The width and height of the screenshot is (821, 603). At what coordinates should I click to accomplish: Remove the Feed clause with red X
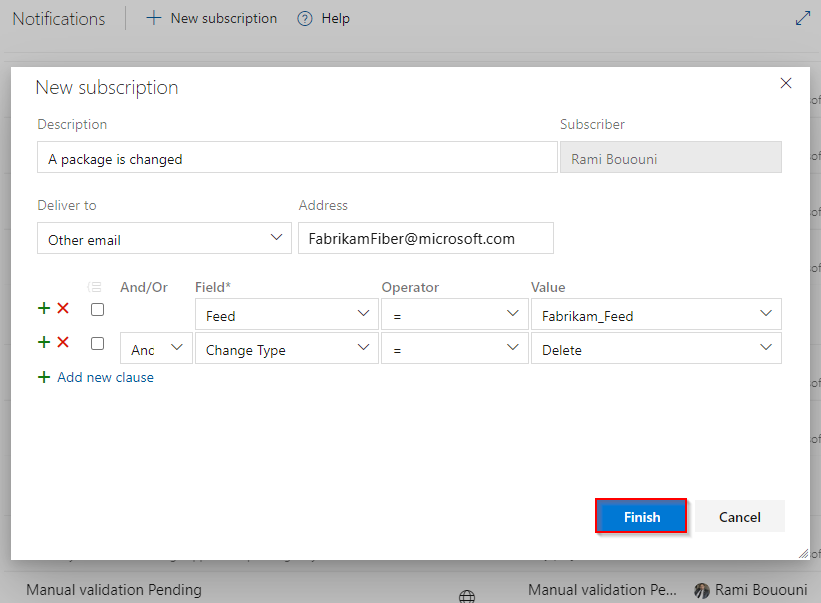point(61,308)
